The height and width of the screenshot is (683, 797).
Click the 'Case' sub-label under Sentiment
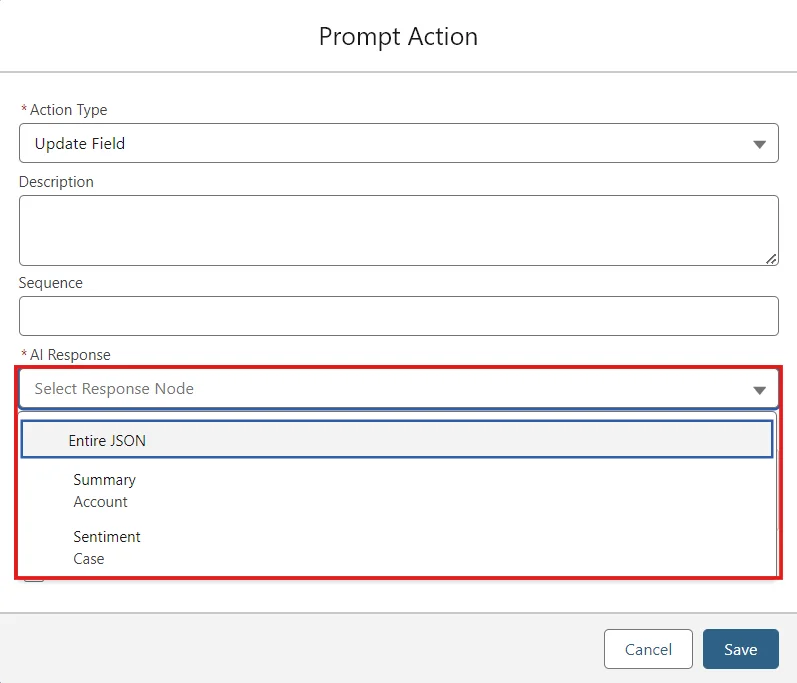point(89,559)
